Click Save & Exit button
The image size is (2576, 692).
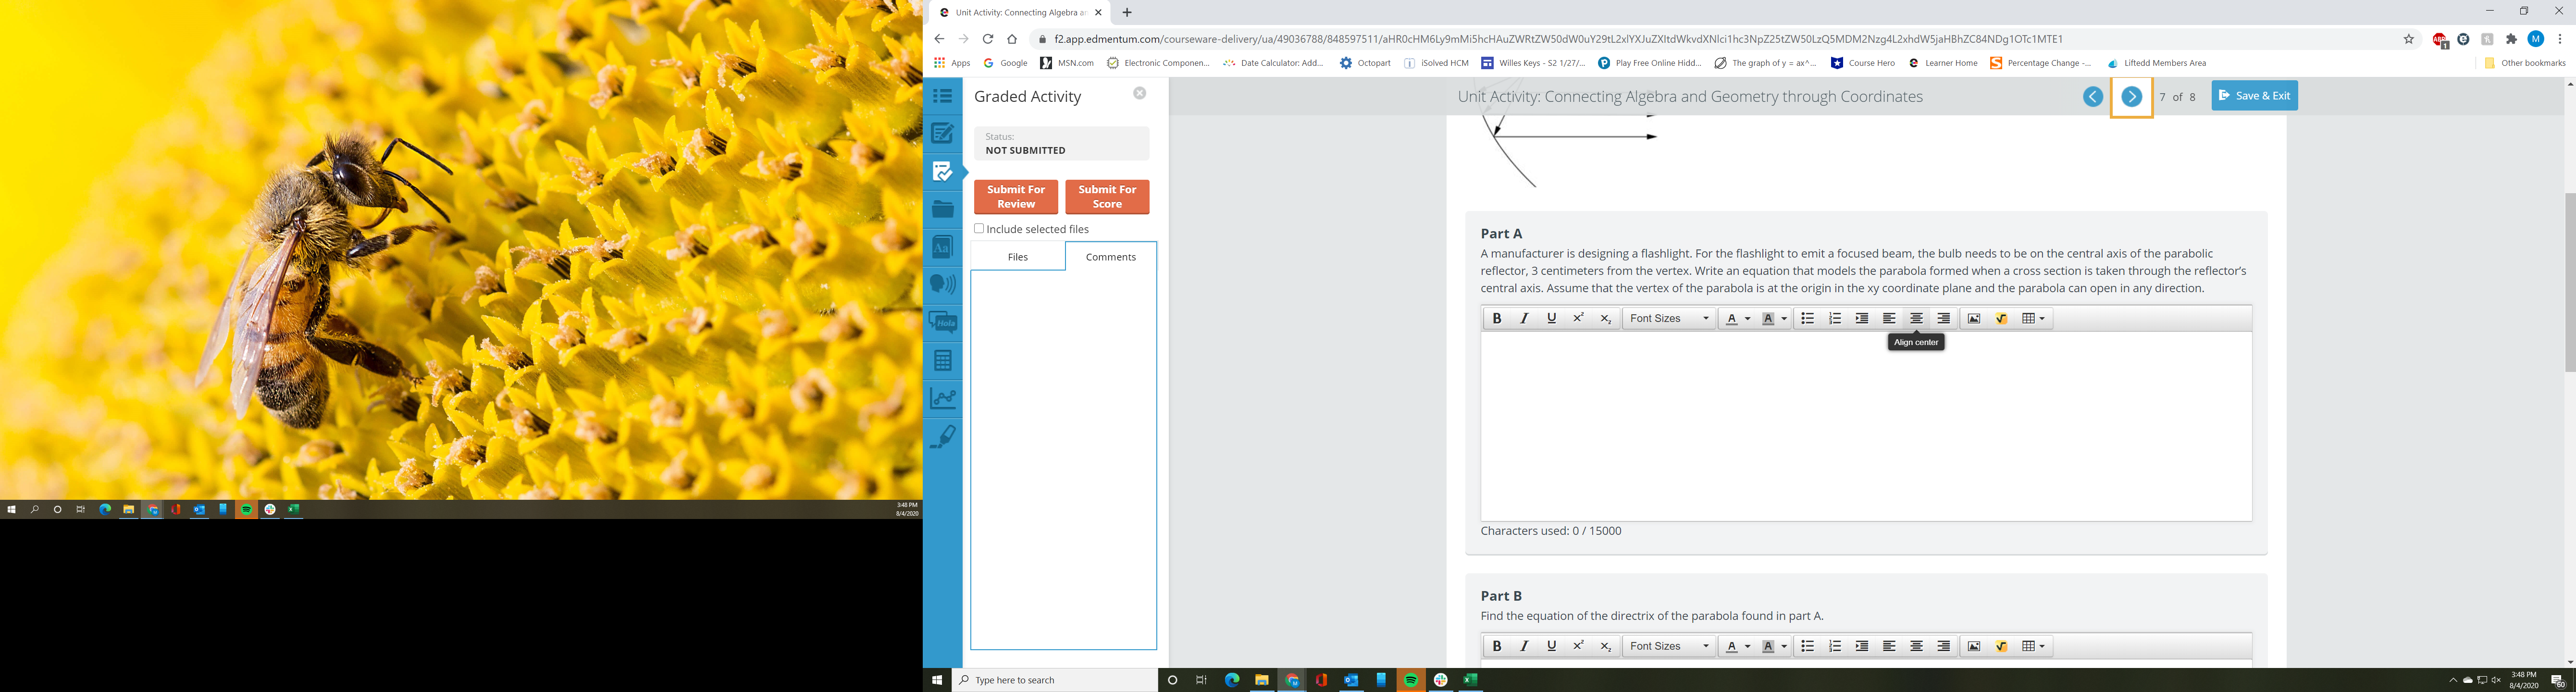(2254, 96)
